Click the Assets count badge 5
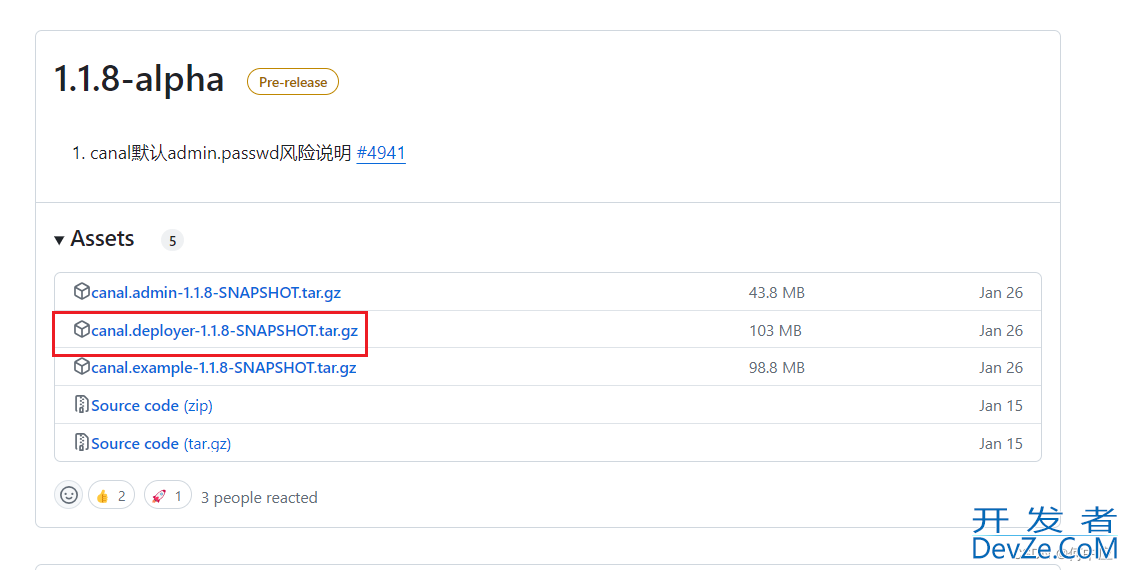The image size is (1128, 570). (x=172, y=240)
